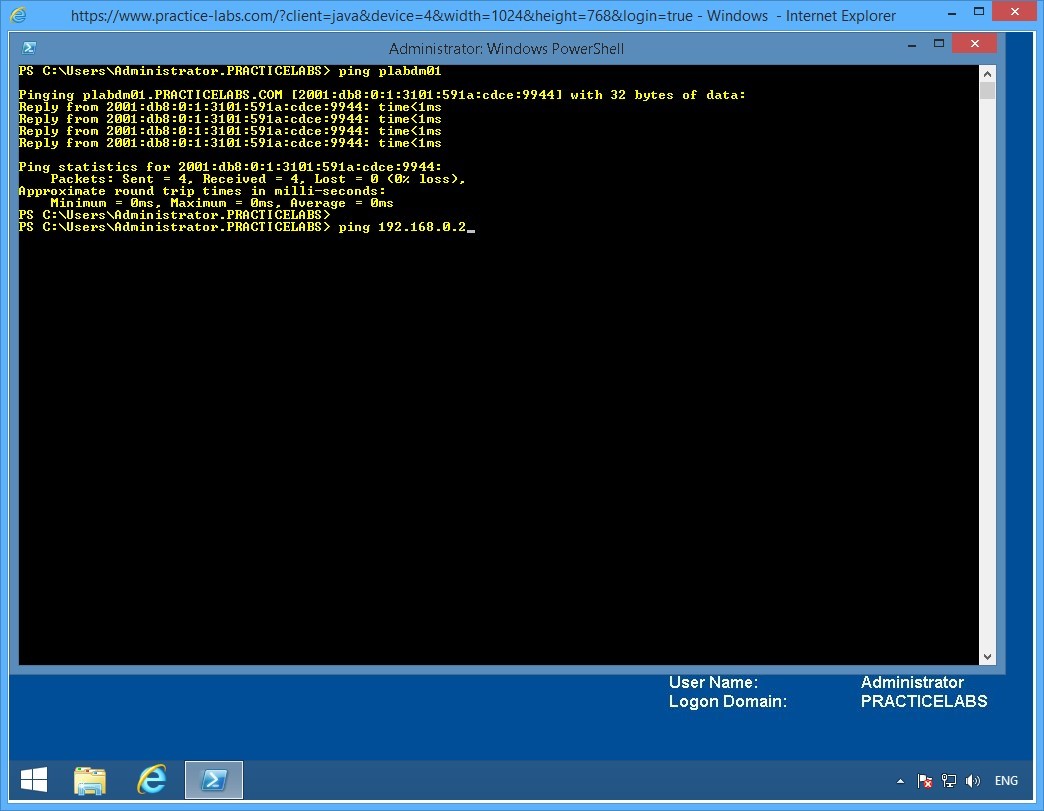
Task: Click the network status tray icon
Action: pyautogui.click(x=948, y=781)
